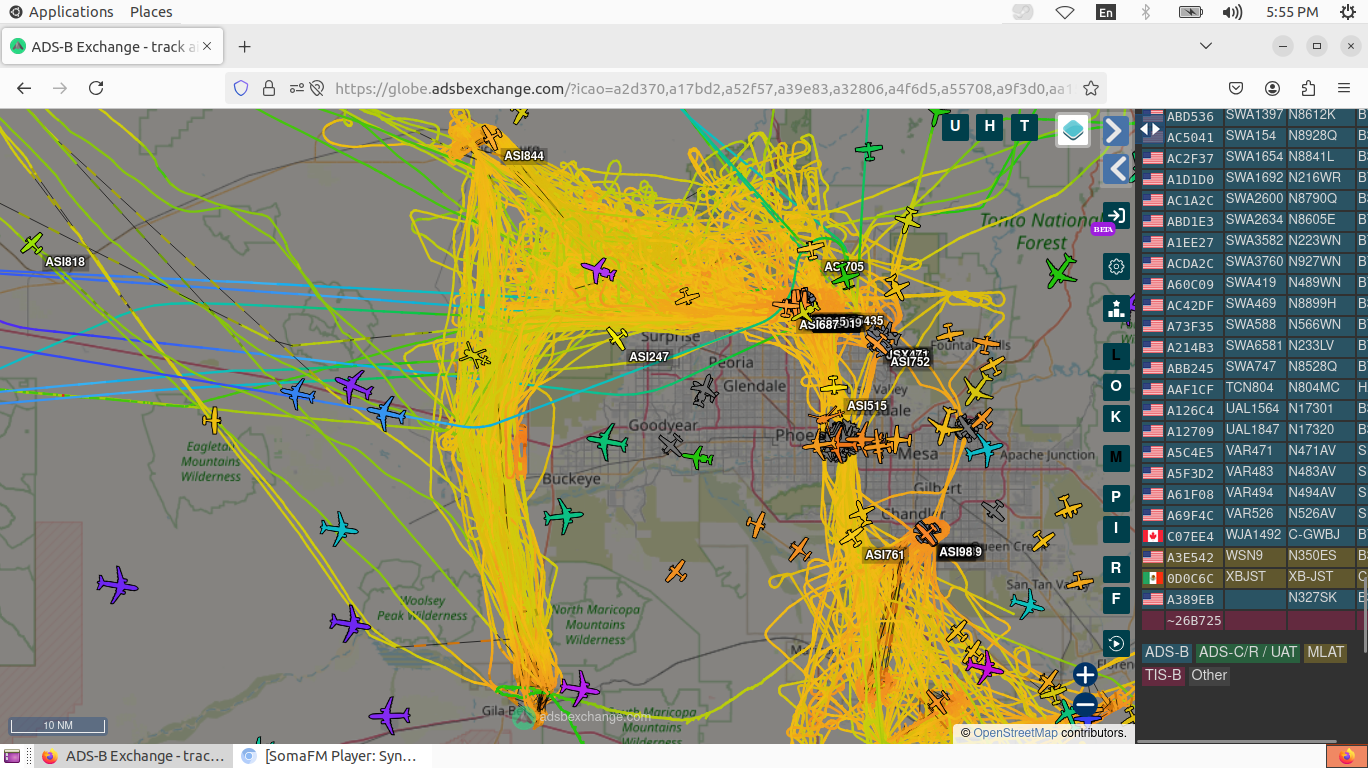
Task: Toggle sidebar with the double-arrow handle
Action: point(1150,129)
